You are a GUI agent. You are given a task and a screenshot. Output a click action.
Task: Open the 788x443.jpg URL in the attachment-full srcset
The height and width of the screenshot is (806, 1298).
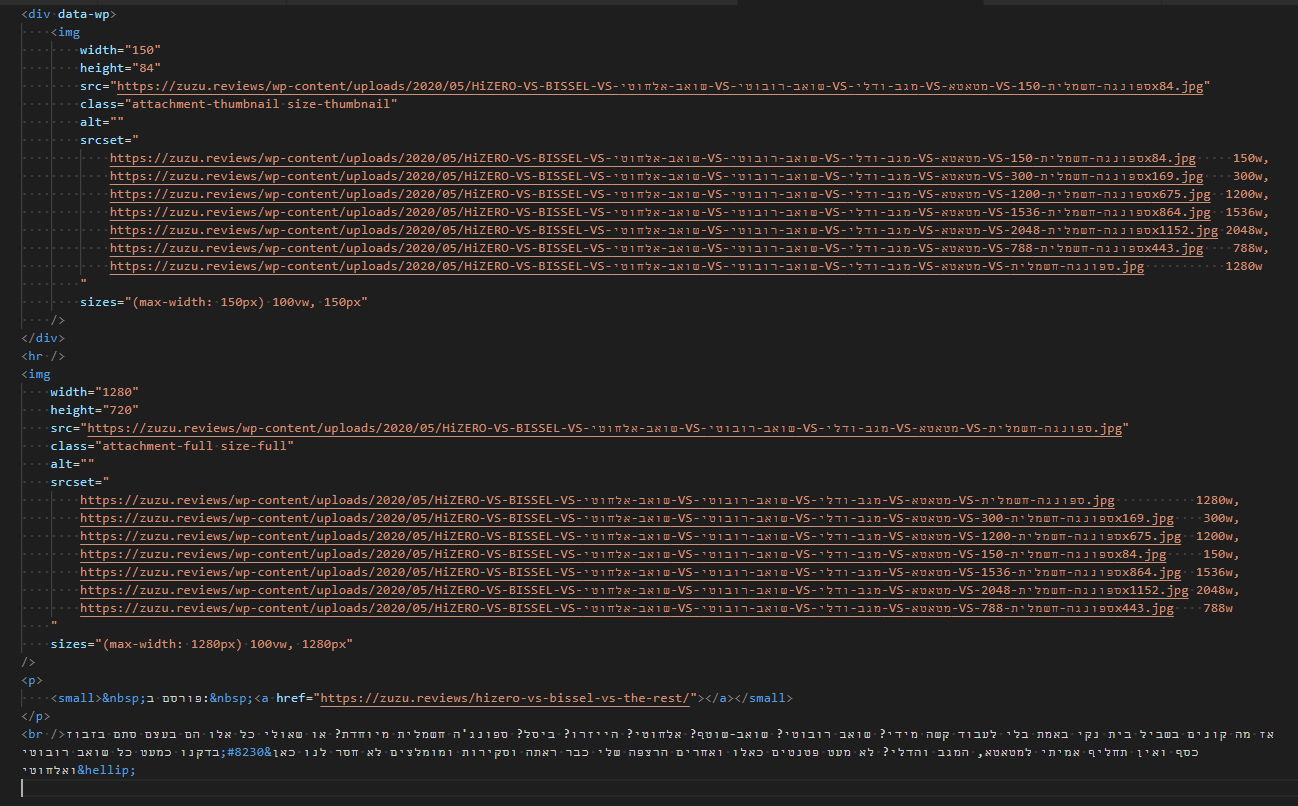(x=627, y=609)
